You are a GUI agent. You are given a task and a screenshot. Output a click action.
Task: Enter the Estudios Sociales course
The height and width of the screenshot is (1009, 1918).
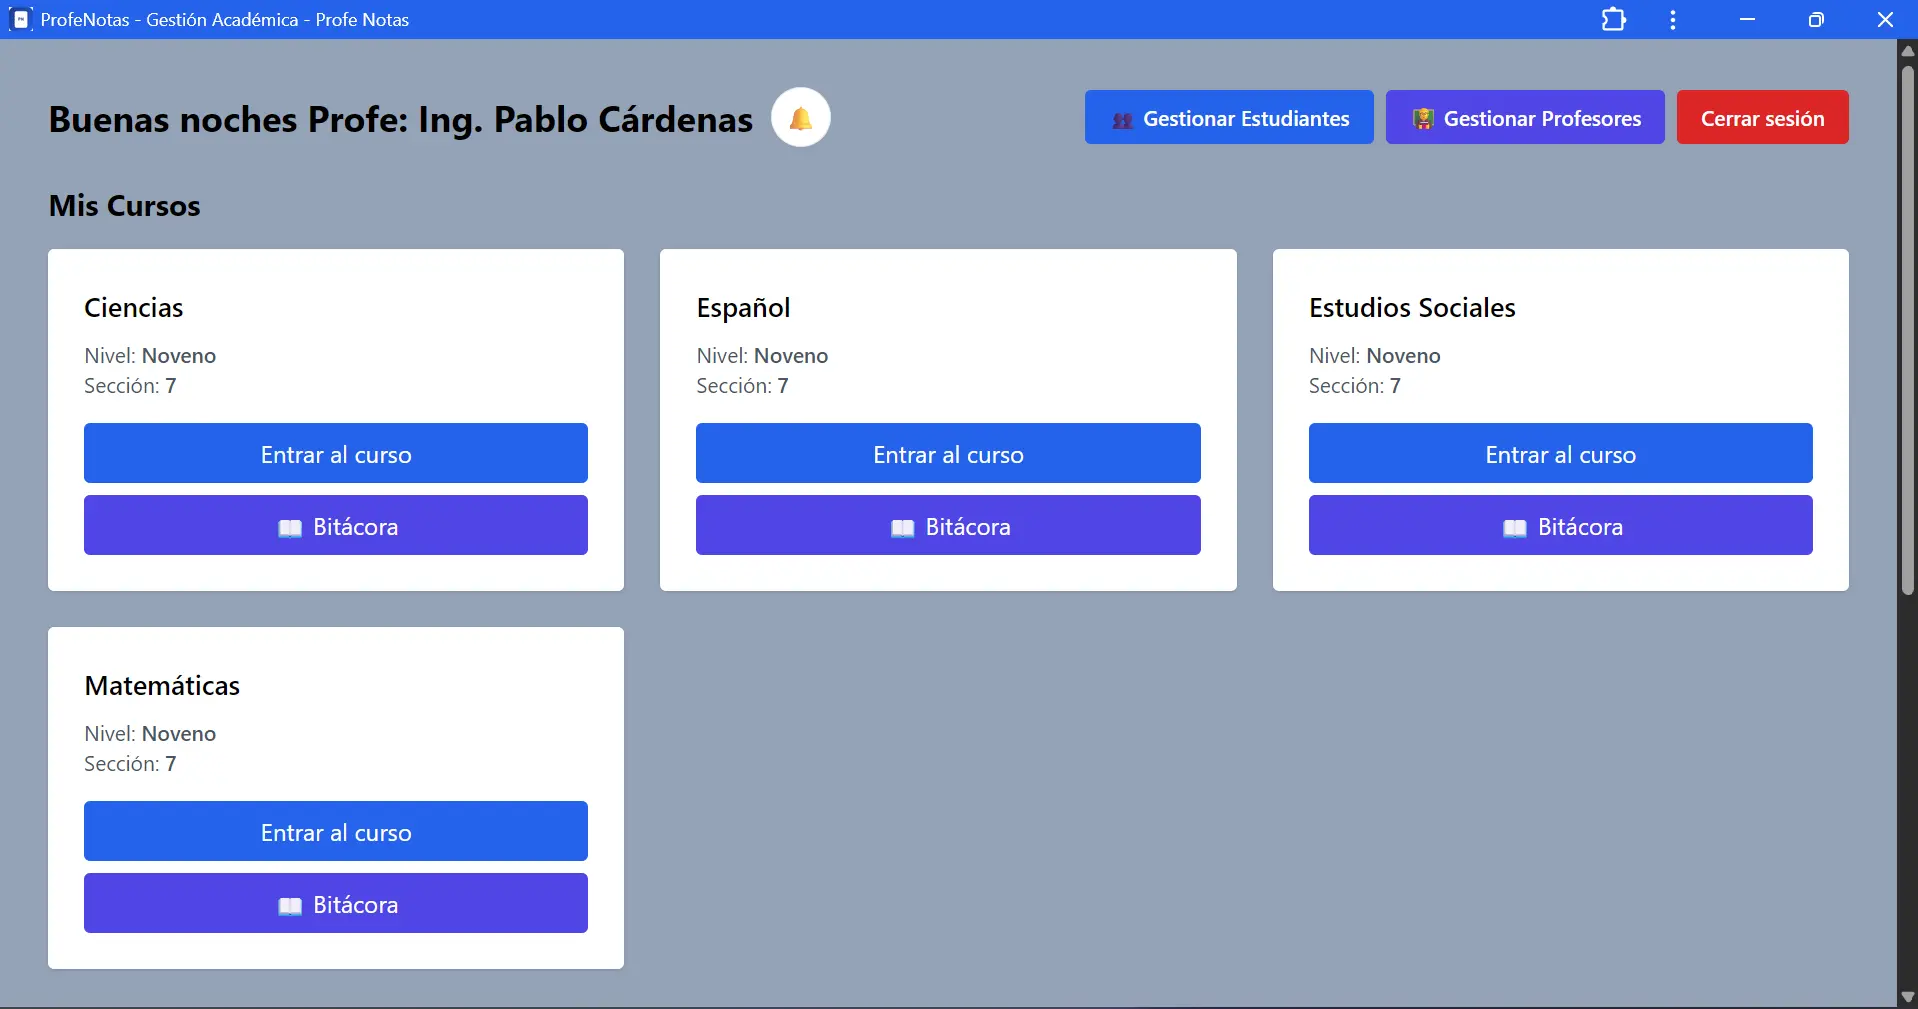[1560, 453]
